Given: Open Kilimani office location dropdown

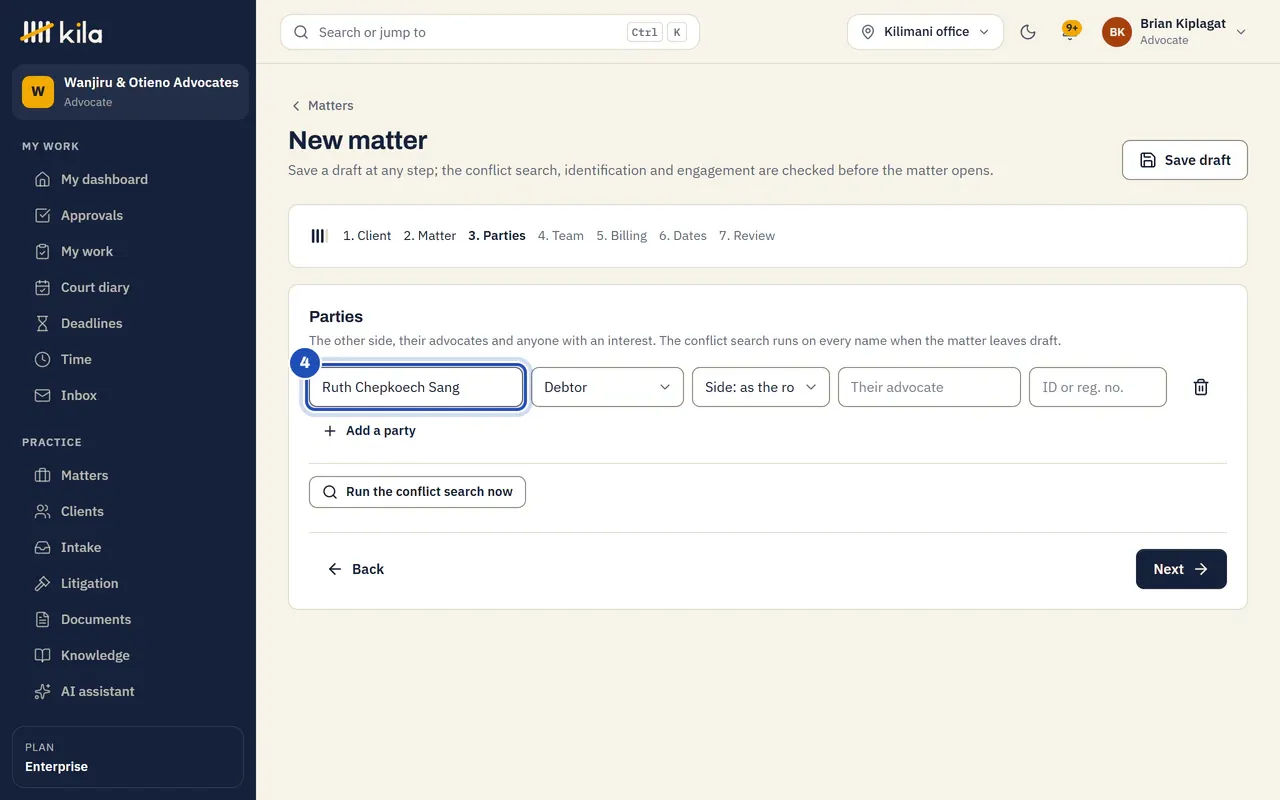Looking at the screenshot, I should [925, 32].
